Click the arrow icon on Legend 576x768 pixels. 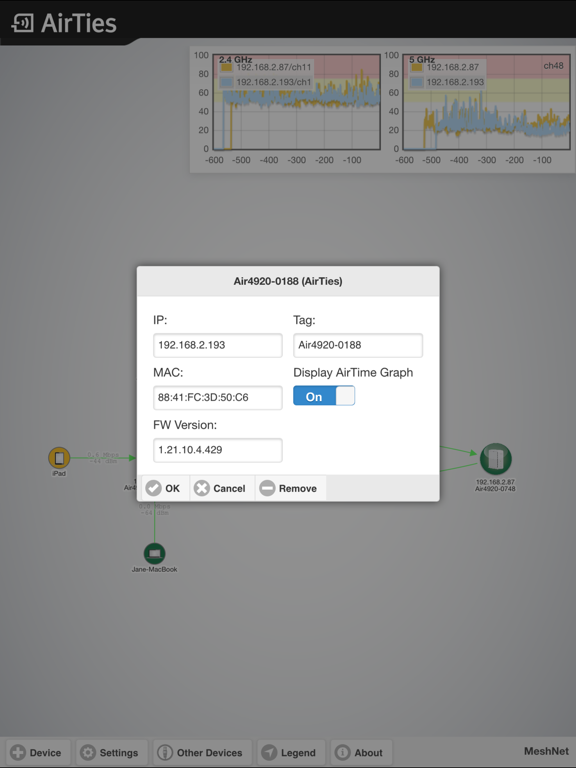point(269,752)
